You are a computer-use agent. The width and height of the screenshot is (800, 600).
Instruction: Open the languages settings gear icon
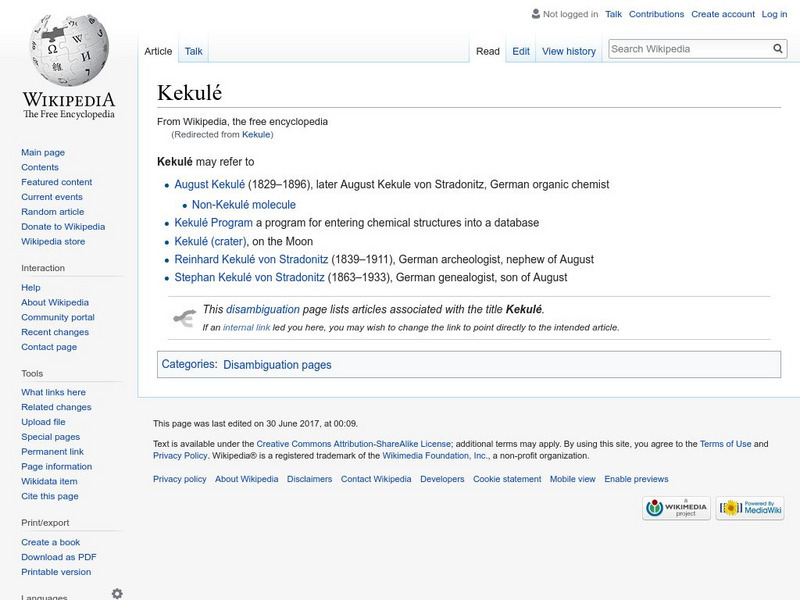(x=117, y=593)
